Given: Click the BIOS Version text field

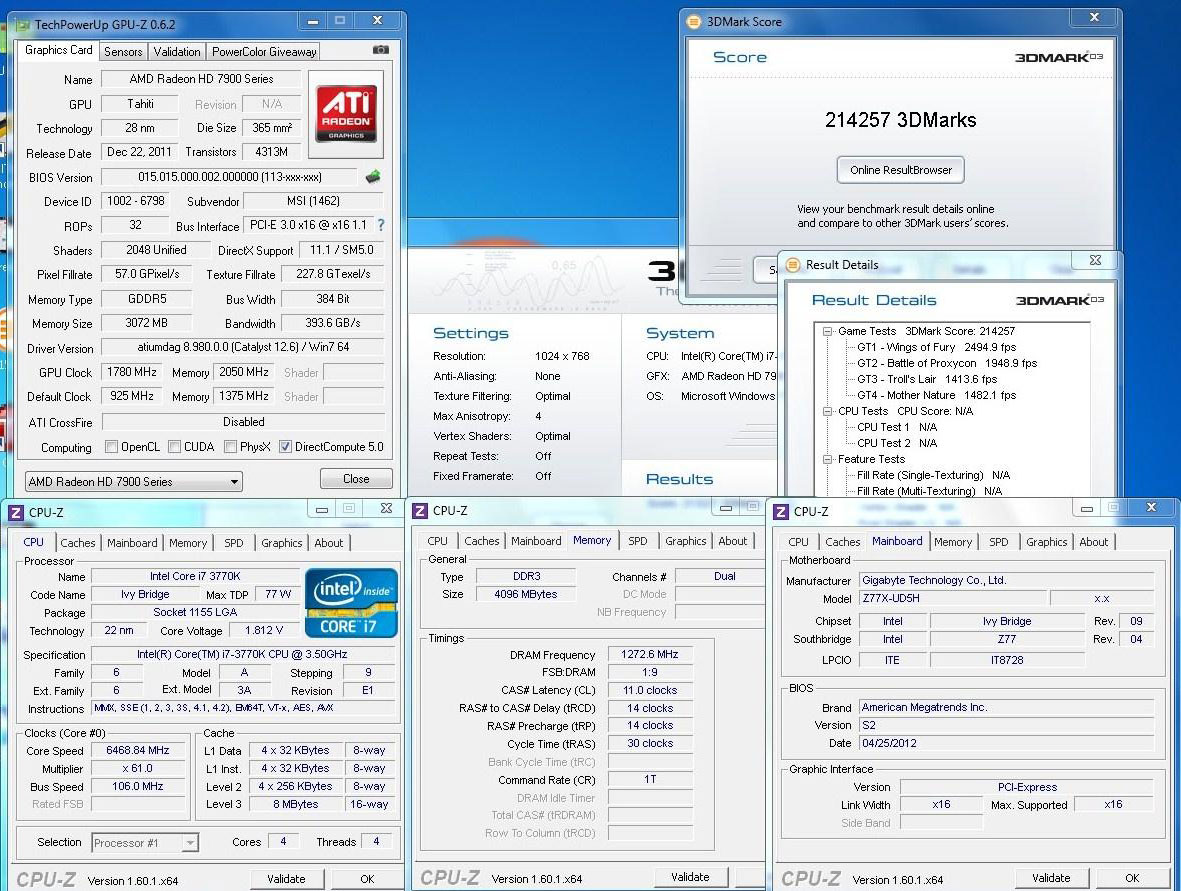Looking at the screenshot, I should click(x=227, y=177).
